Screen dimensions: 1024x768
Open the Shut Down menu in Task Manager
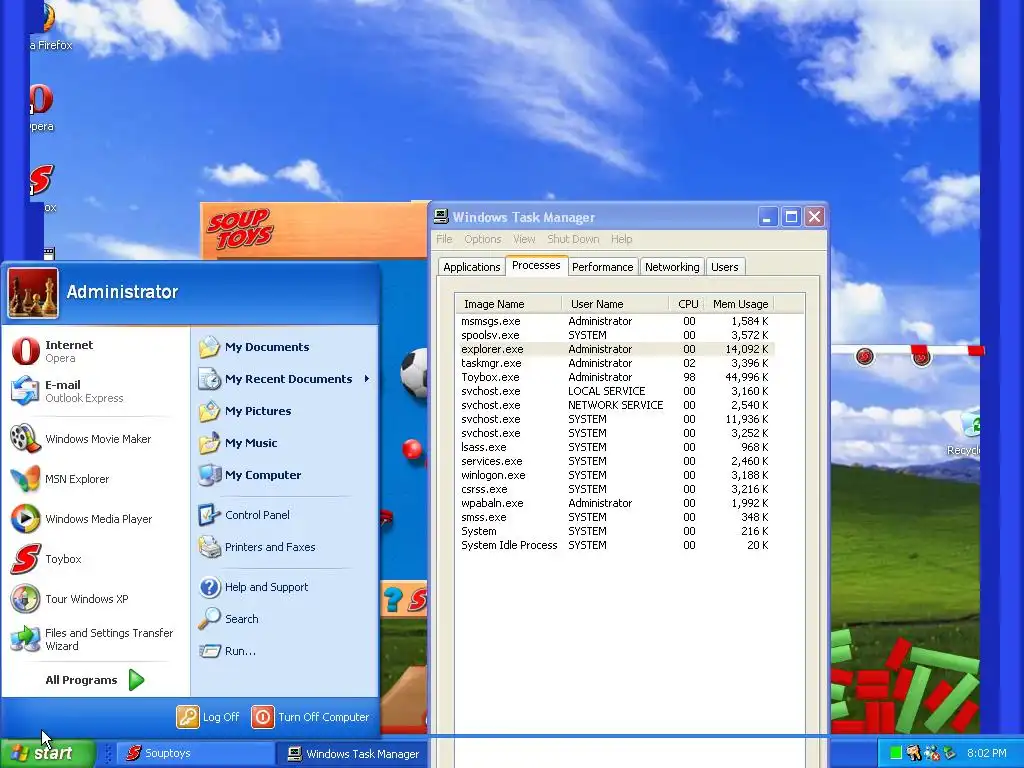(x=573, y=239)
